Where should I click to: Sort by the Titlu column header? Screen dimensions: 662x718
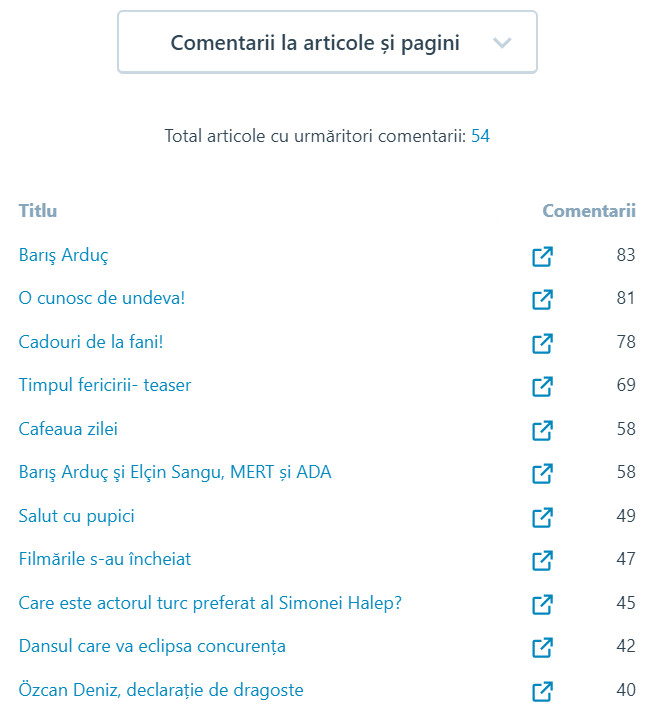tap(38, 211)
